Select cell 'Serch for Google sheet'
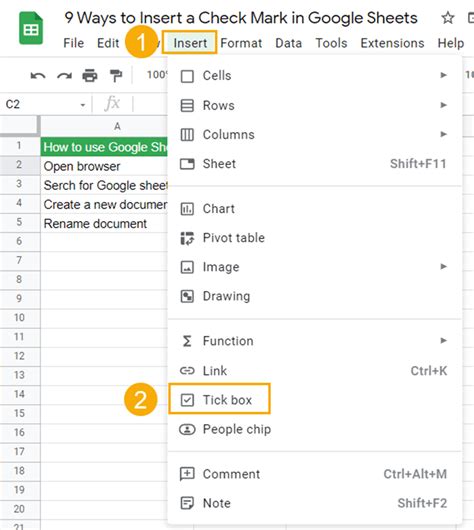The image size is (474, 530). pyautogui.click(x=104, y=185)
